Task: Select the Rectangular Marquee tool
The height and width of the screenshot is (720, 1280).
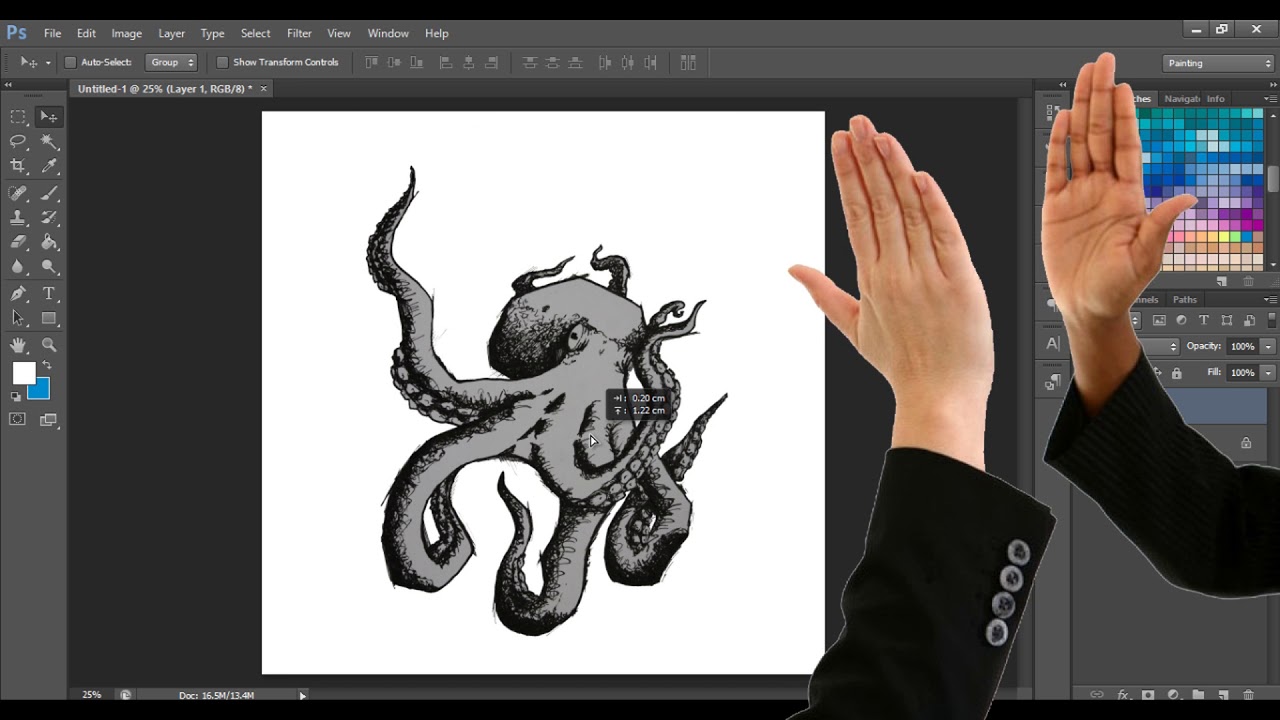Action: coord(18,117)
